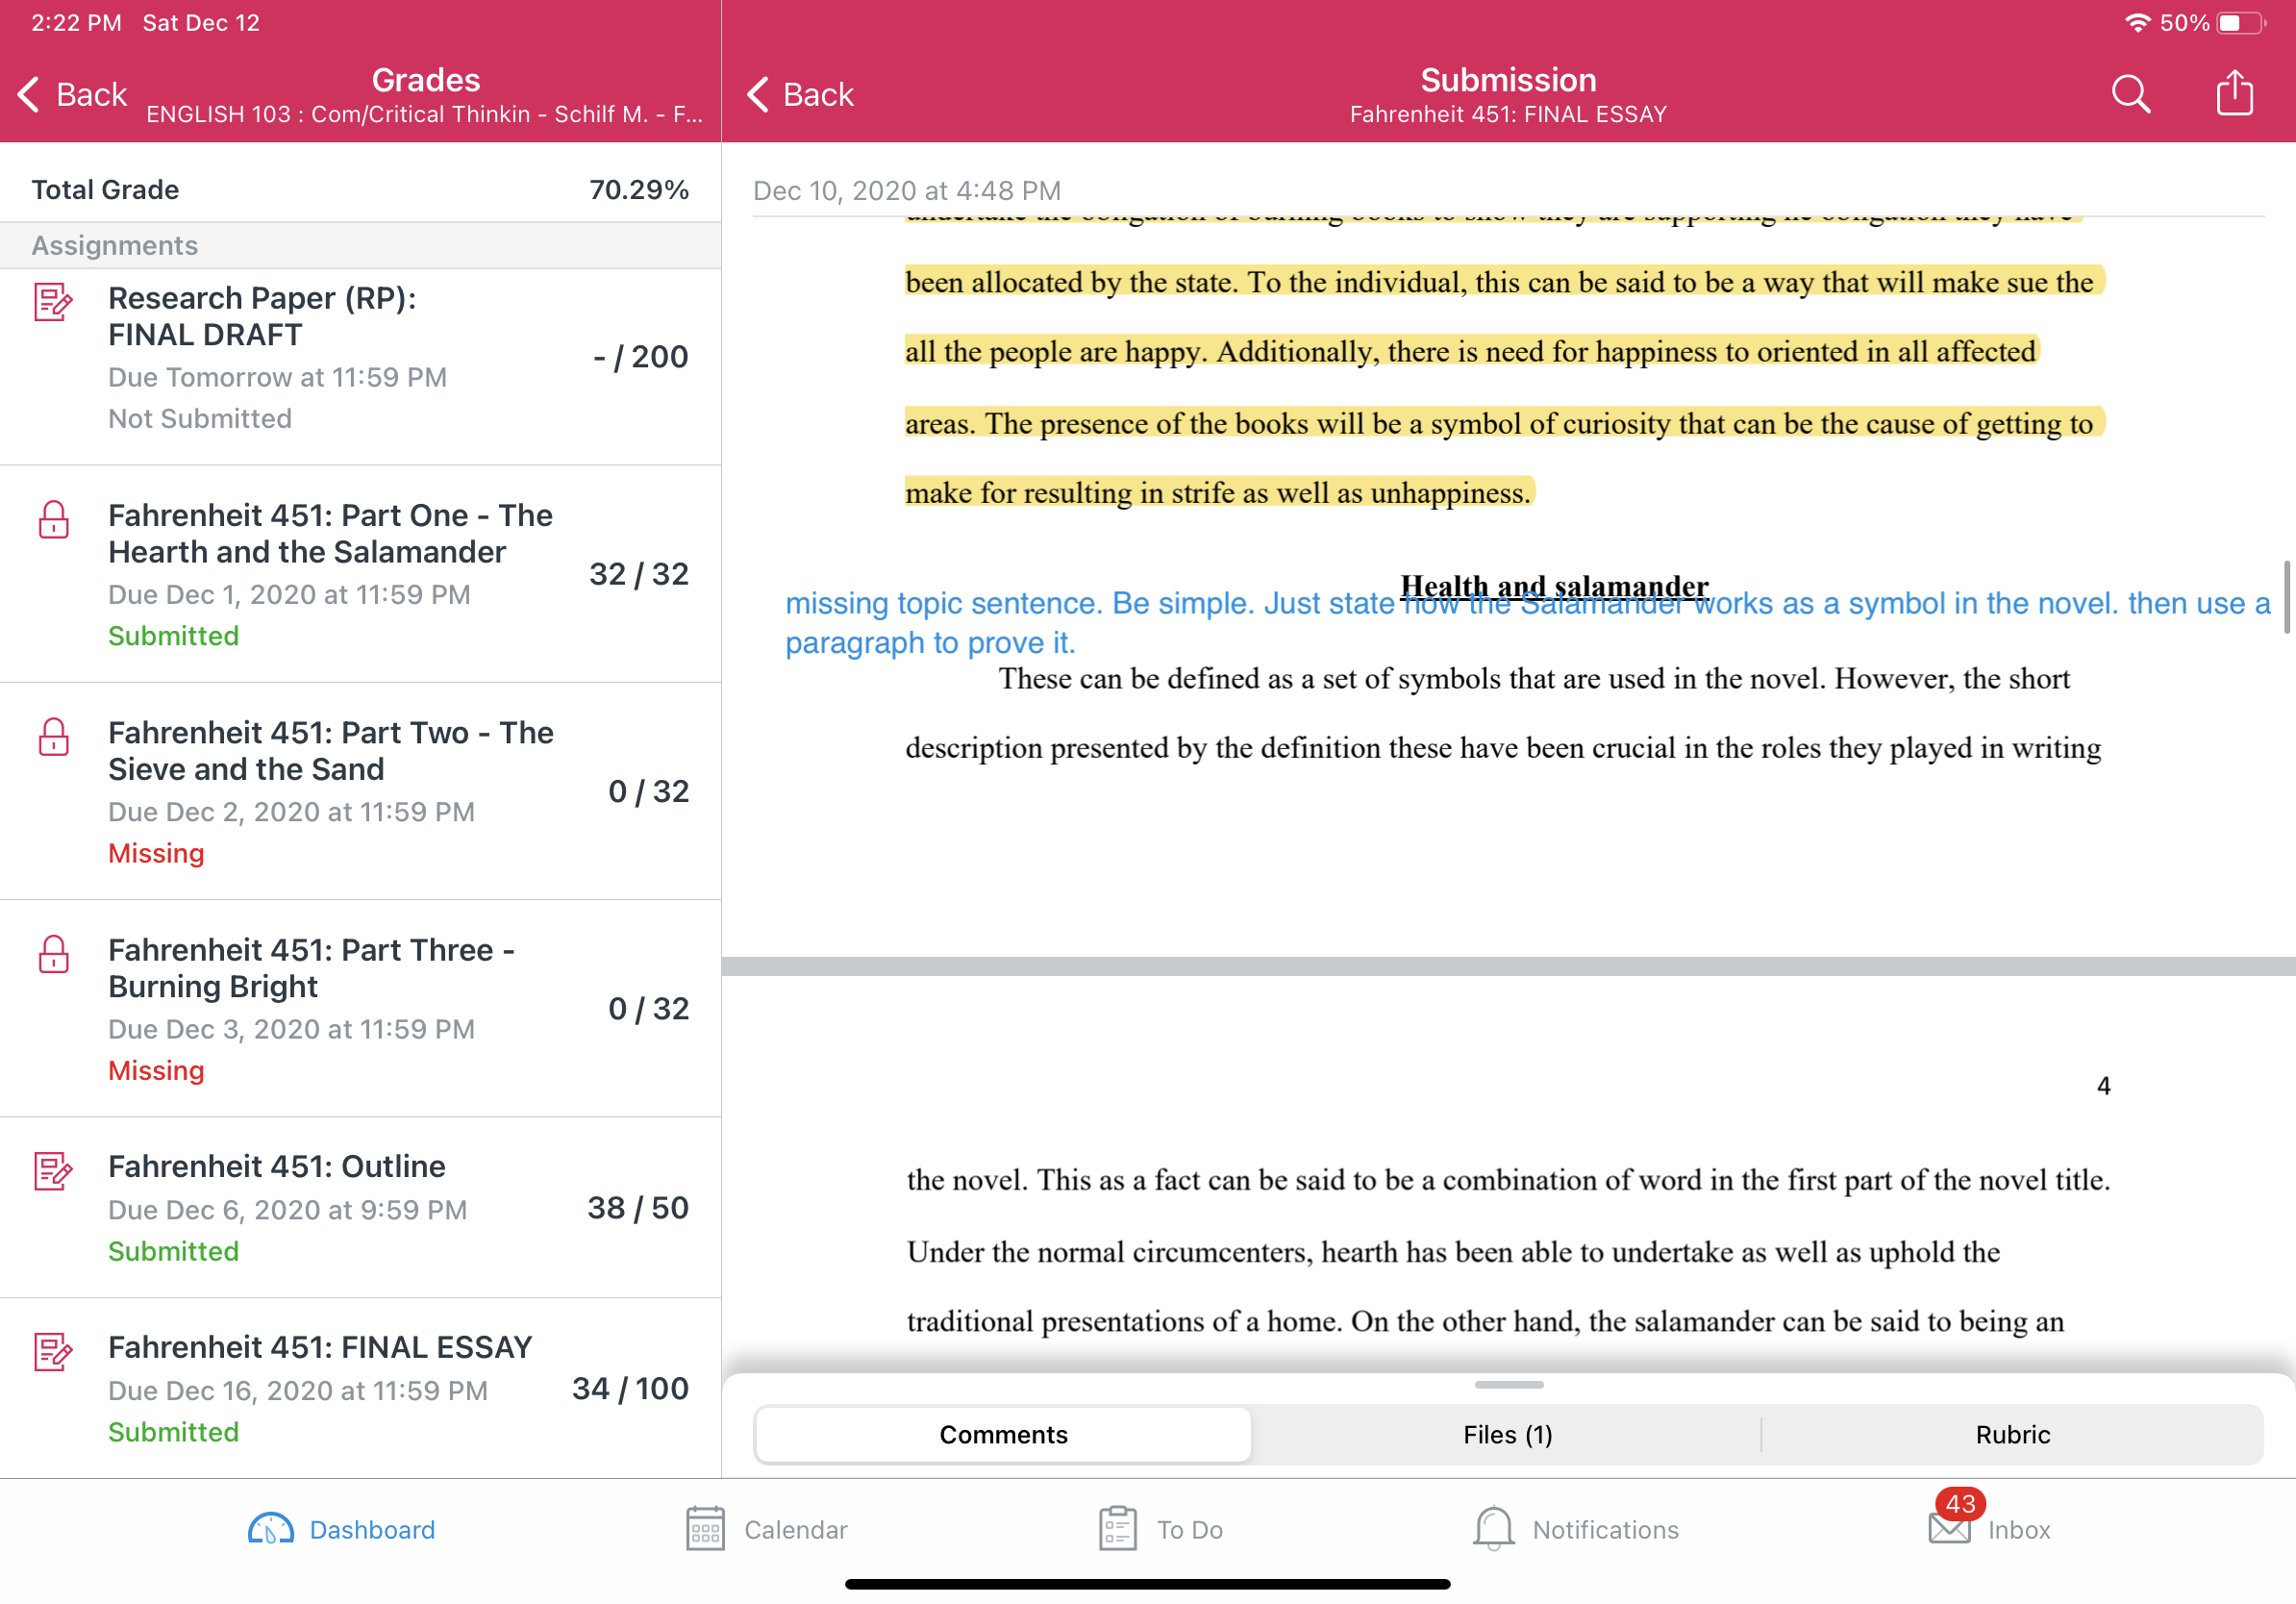The image size is (2296, 1604).
Task: Tap the battery indicator in status bar
Action: [2240, 23]
